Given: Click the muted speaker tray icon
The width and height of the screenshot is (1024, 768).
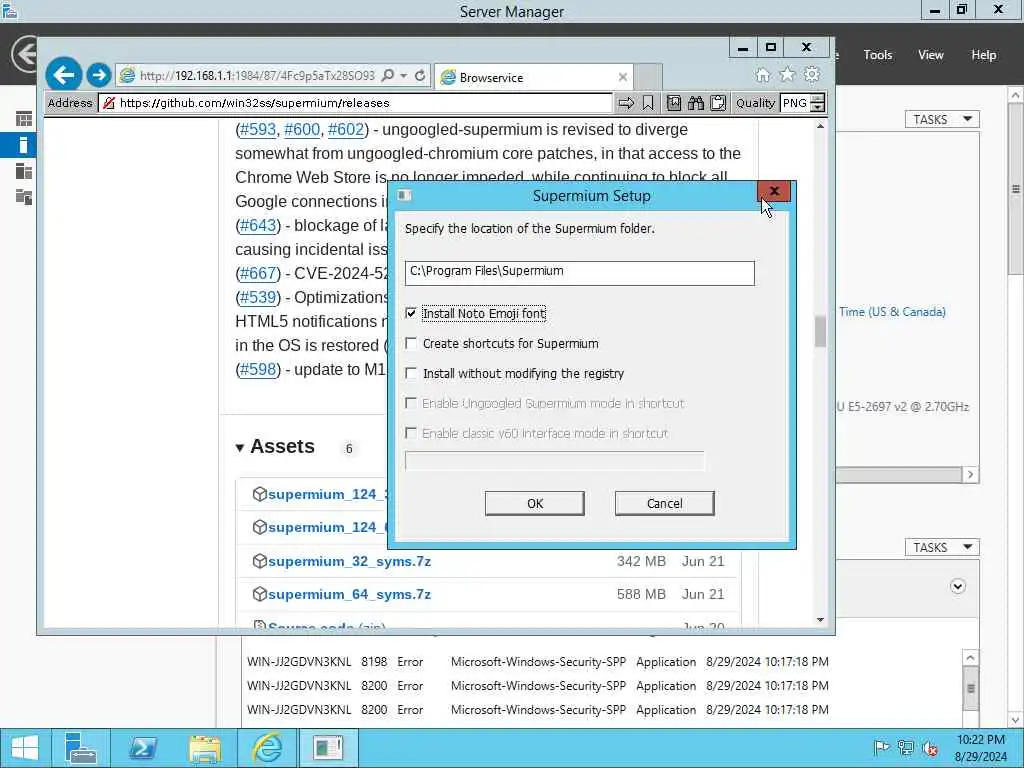Looking at the screenshot, I should point(931,748).
